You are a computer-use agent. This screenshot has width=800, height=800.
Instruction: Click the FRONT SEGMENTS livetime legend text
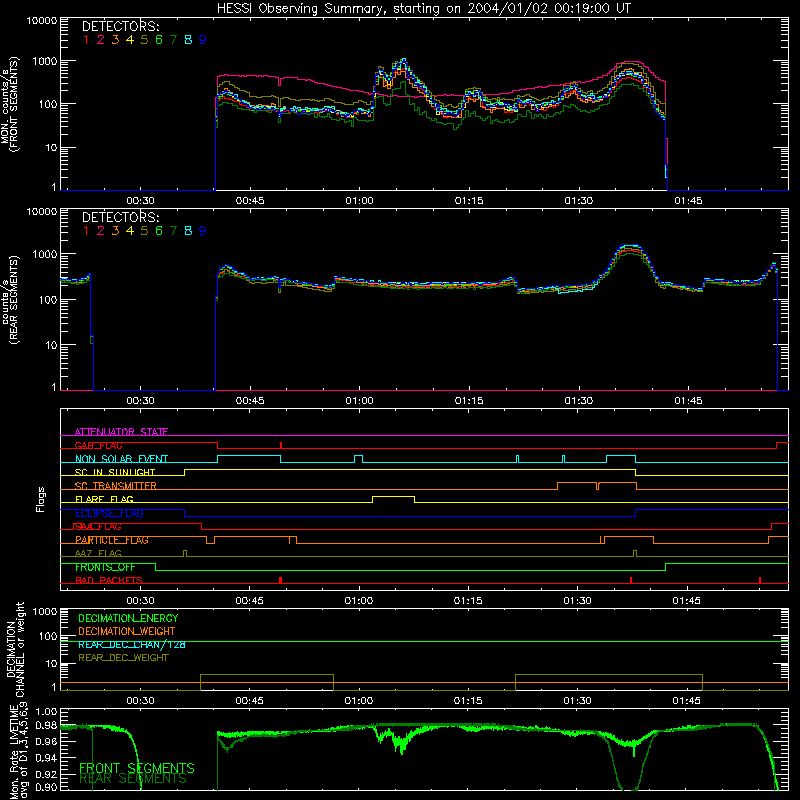click(x=137, y=768)
